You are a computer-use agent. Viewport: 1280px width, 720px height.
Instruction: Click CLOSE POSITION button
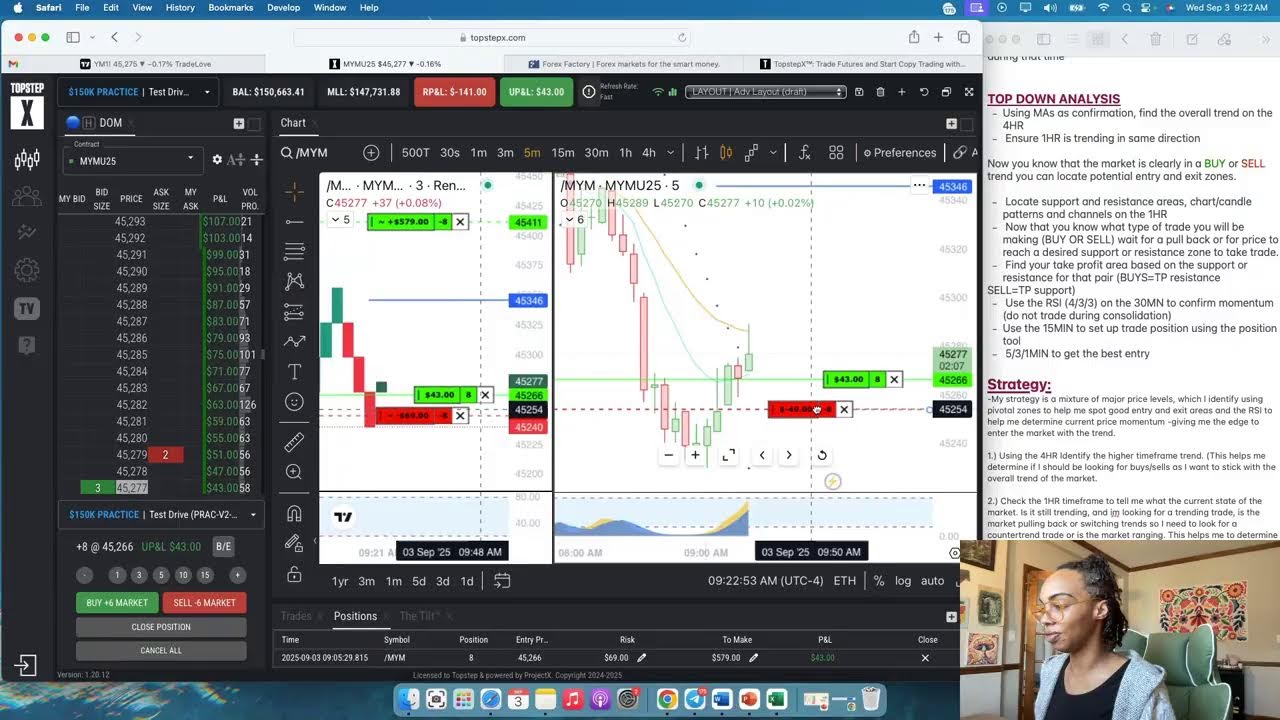pos(161,627)
